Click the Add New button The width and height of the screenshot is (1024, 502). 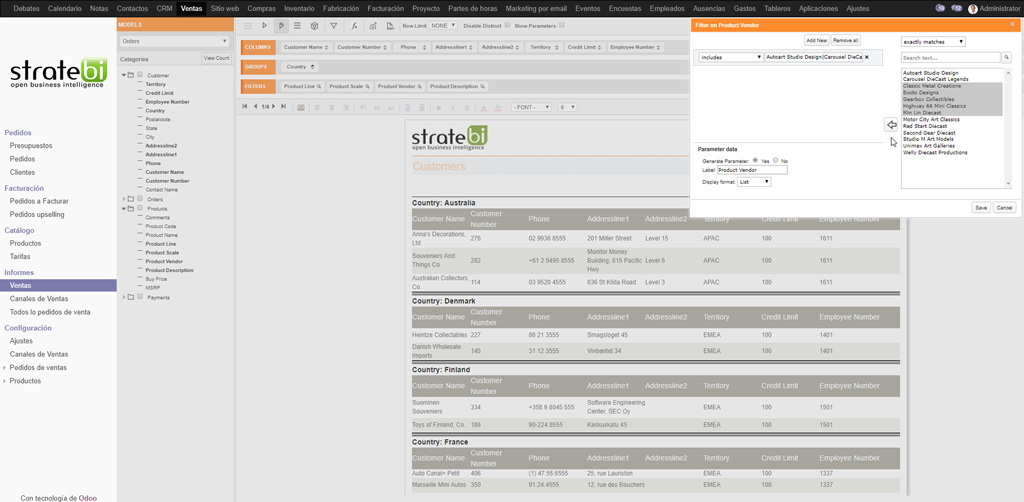pyautogui.click(x=816, y=40)
